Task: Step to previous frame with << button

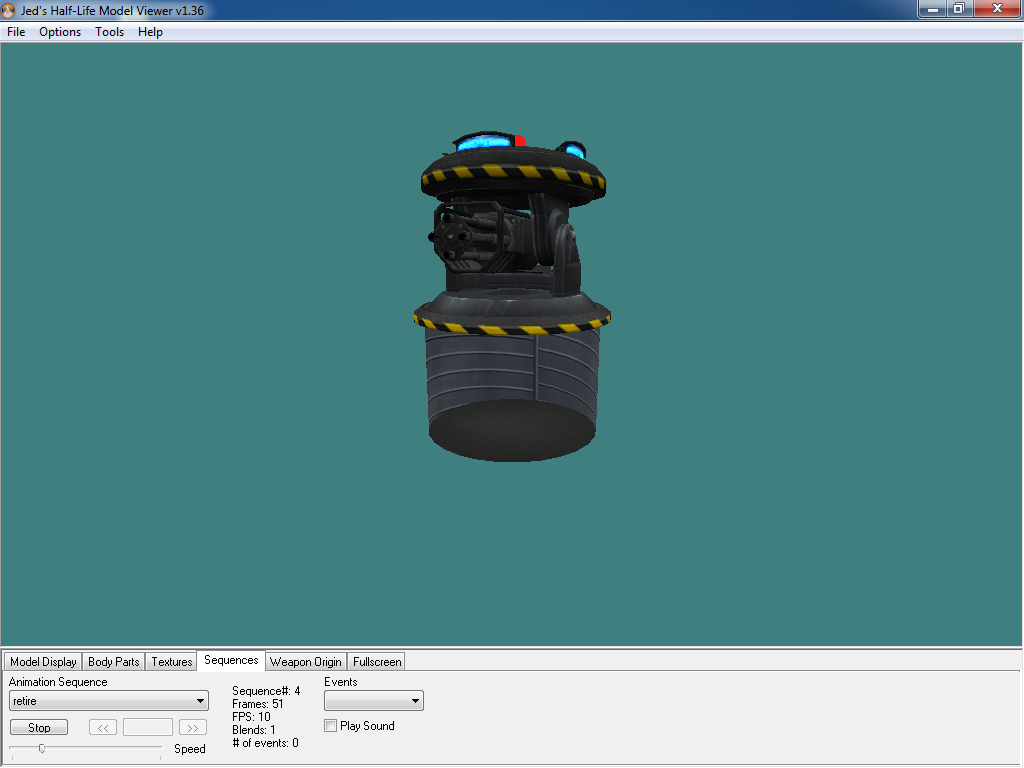Action: click(103, 728)
